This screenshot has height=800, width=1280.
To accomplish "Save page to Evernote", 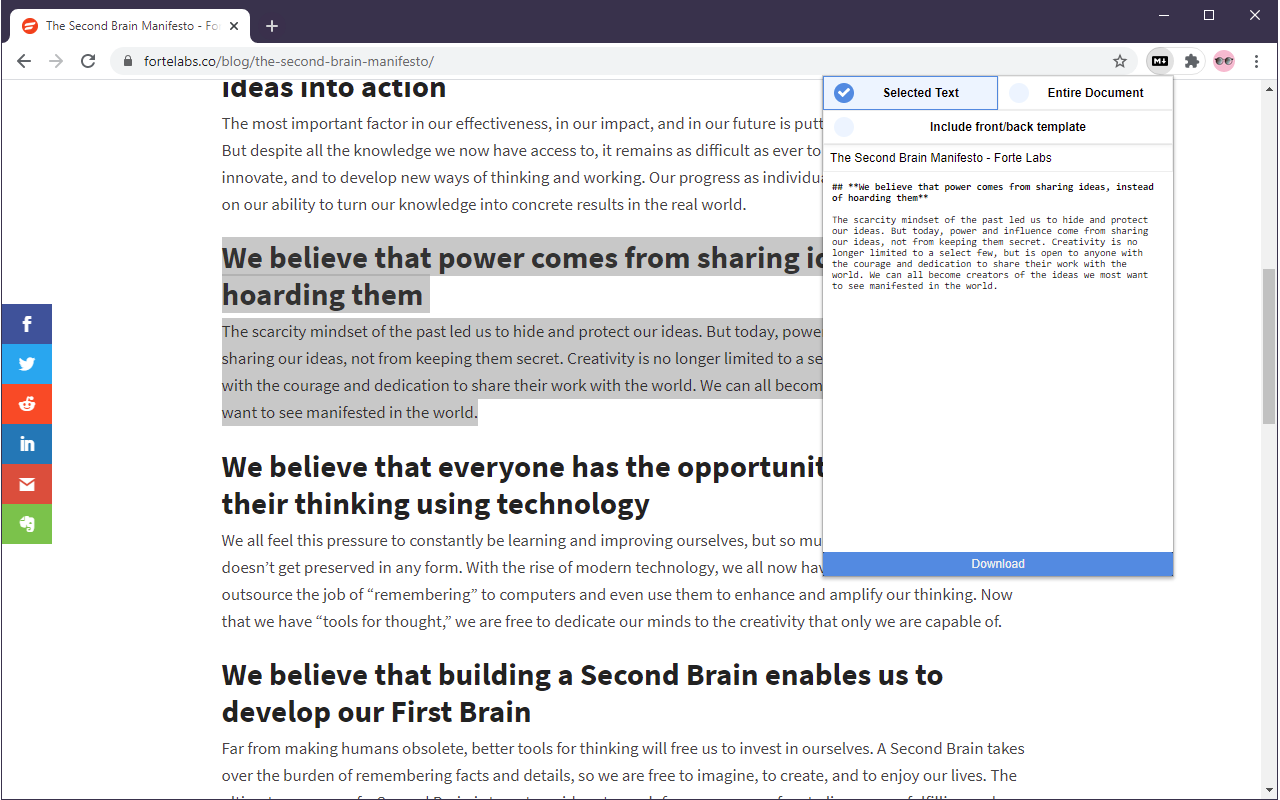I will coord(27,524).
